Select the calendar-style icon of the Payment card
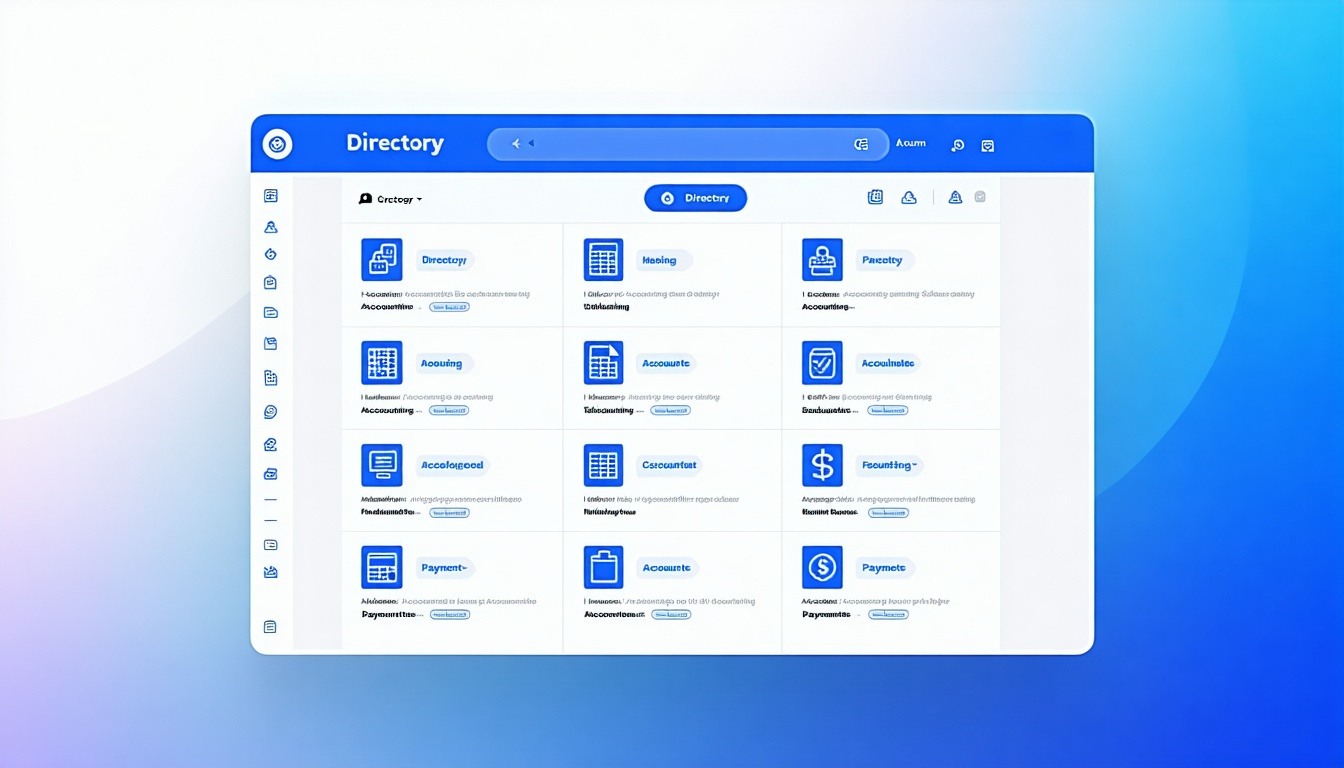This screenshot has width=1344, height=768. coord(381,567)
